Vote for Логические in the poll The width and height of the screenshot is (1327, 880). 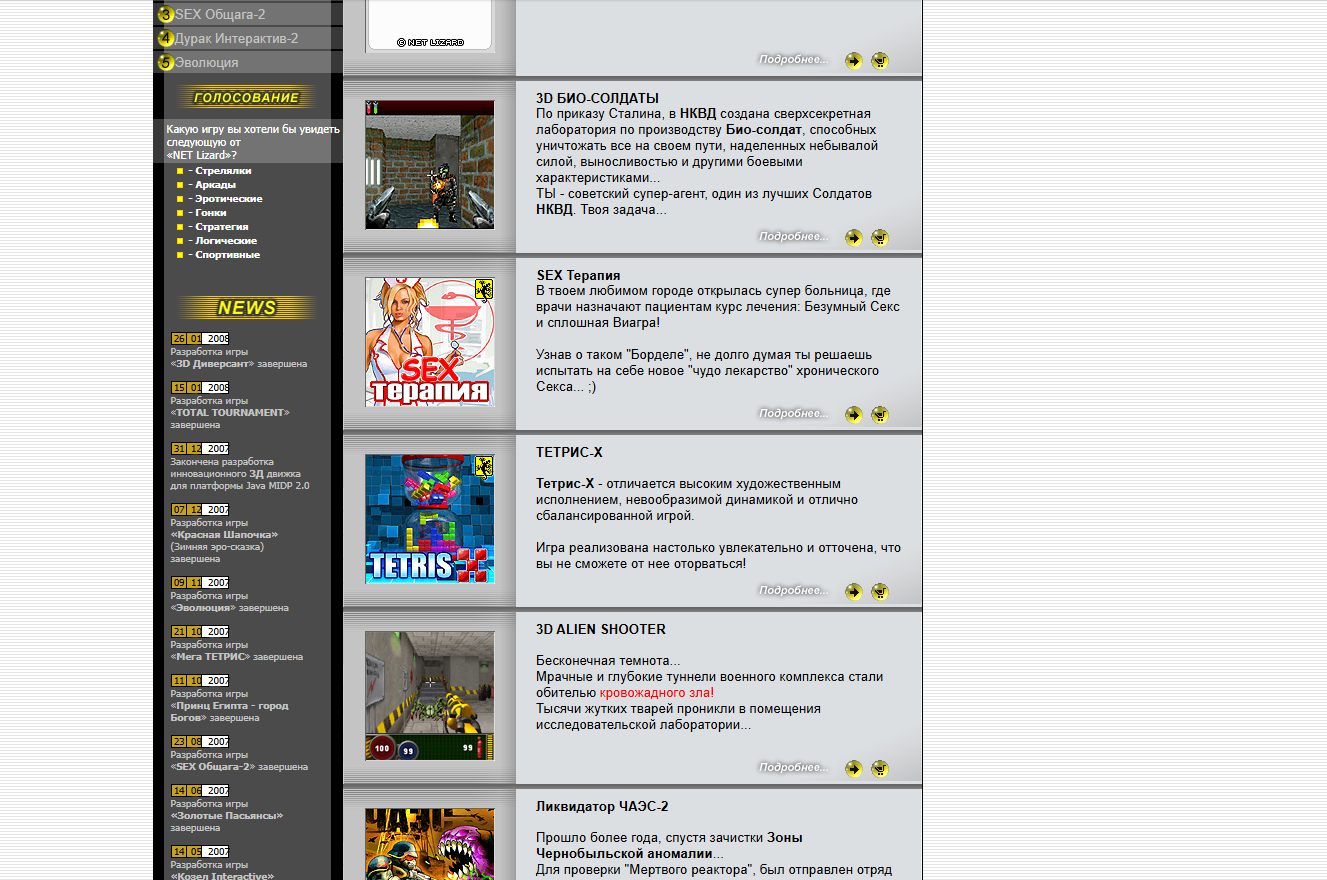[x=226, y=241]
